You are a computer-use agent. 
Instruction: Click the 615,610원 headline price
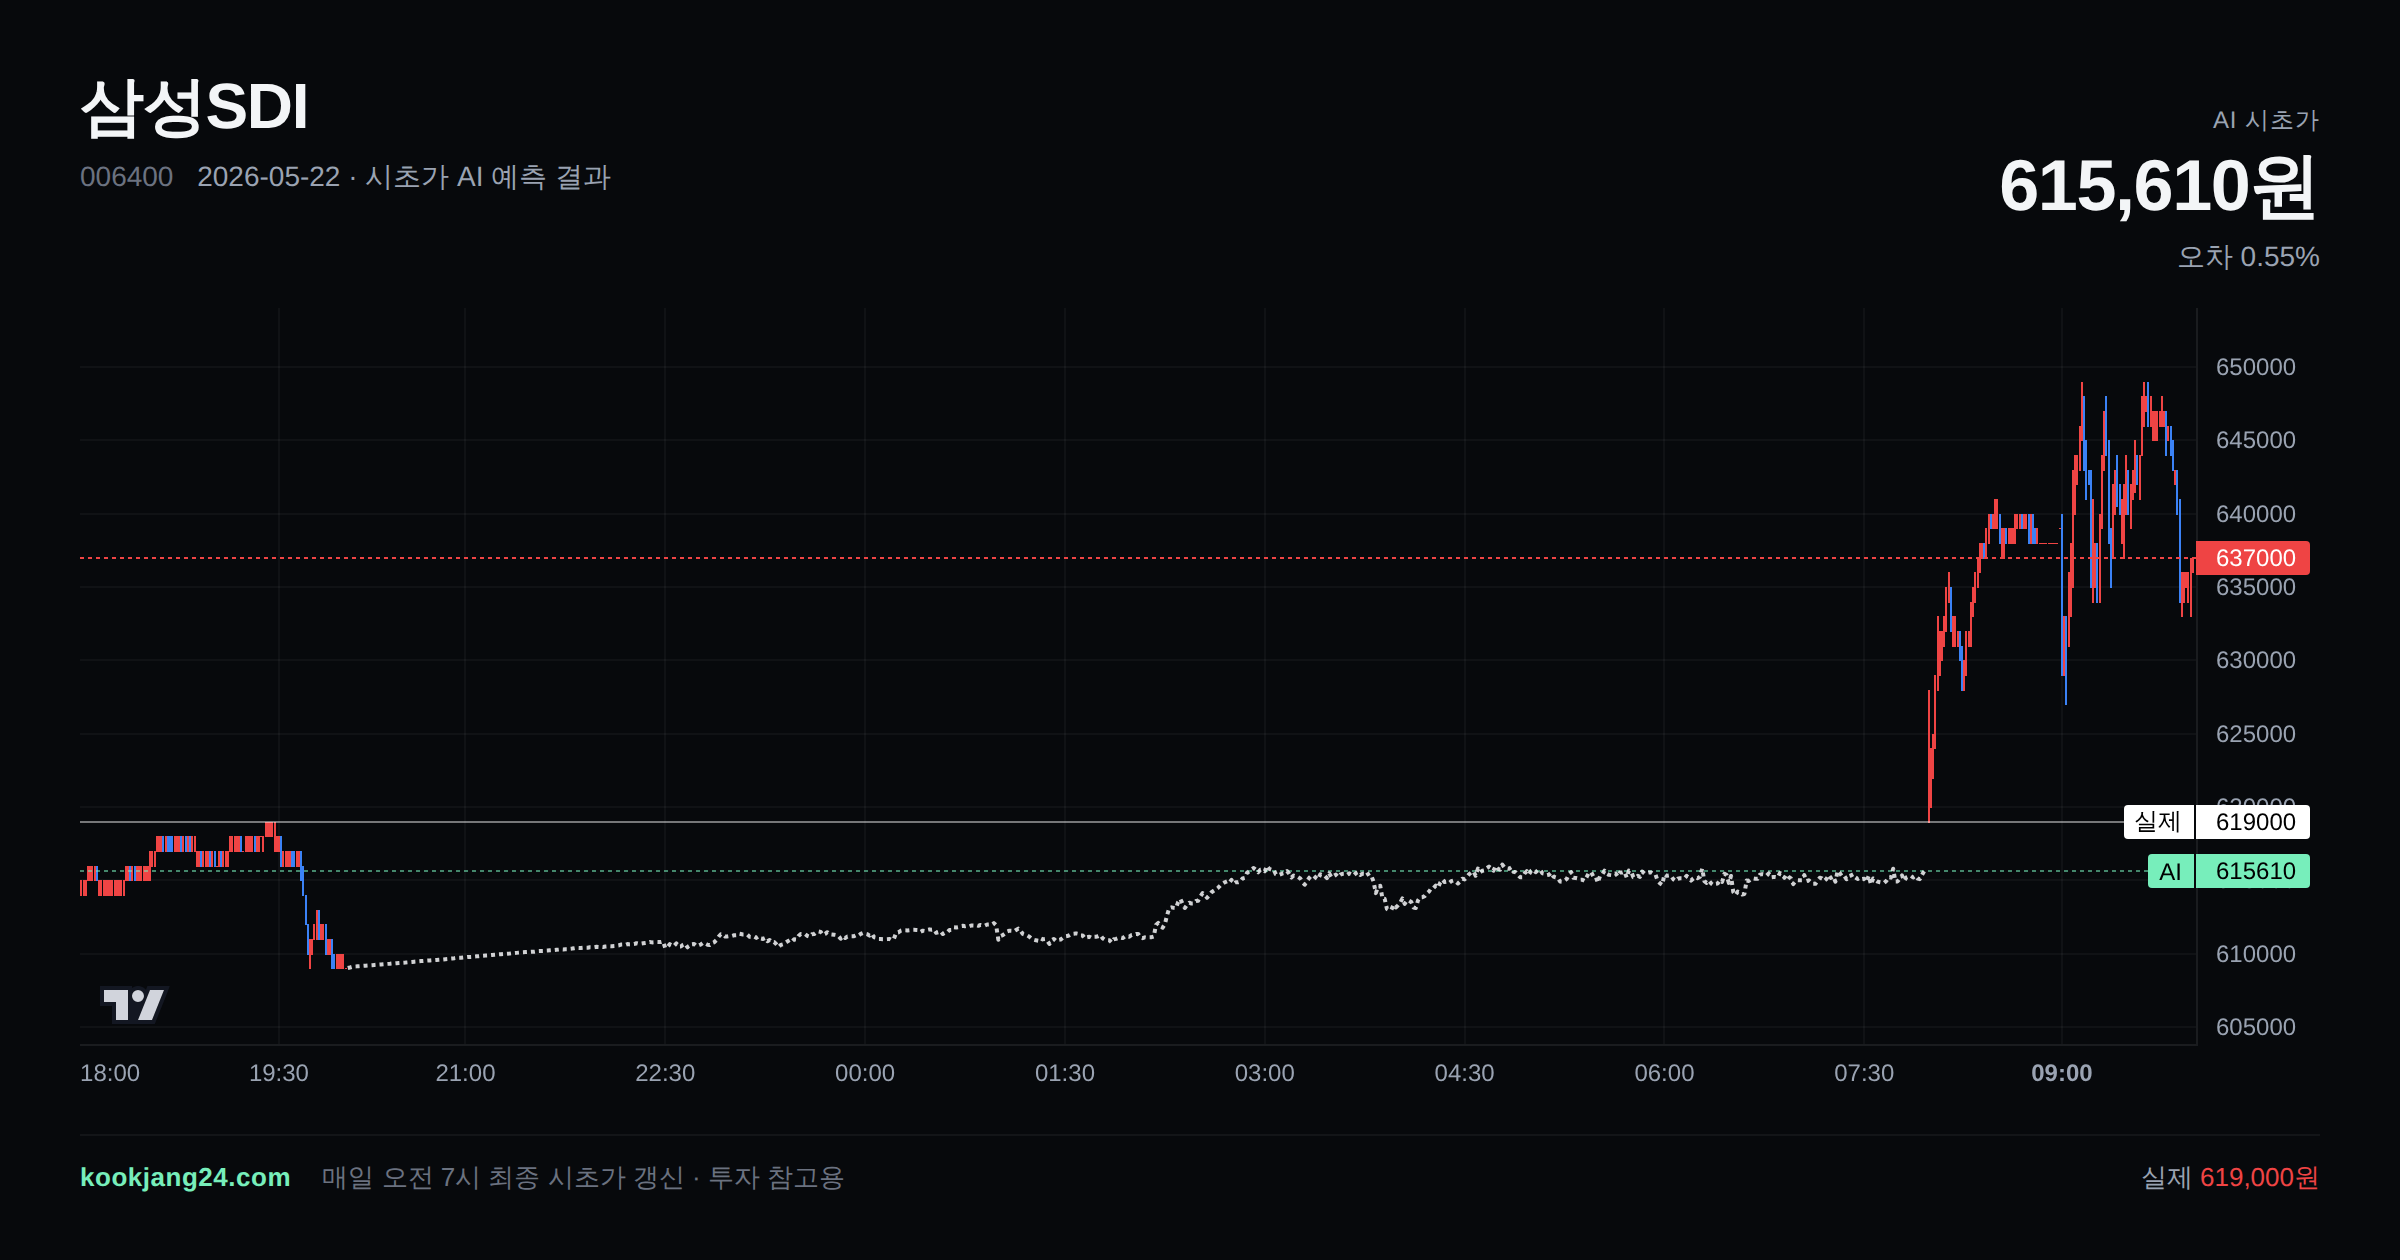[x=2158, y=186]
